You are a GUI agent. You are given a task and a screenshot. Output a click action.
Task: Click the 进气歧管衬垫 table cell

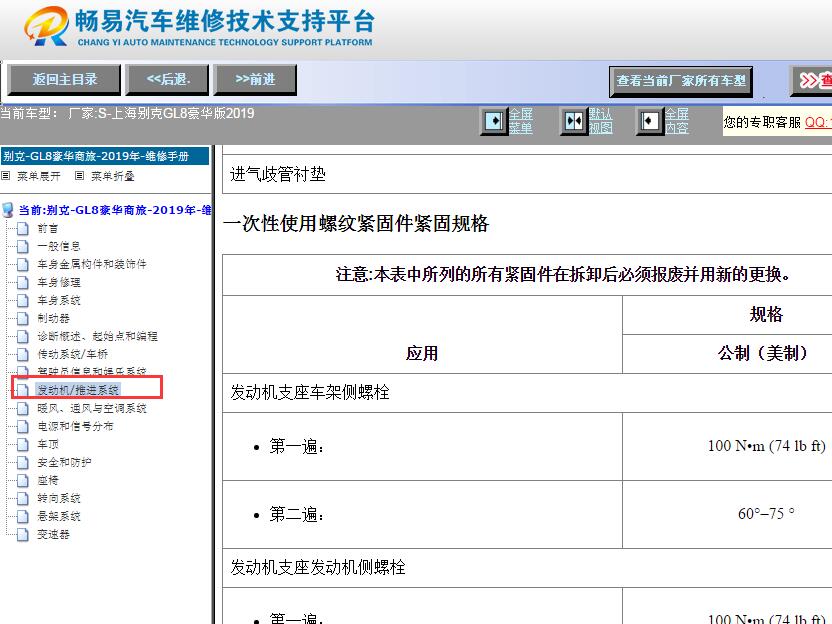[527, 174]
